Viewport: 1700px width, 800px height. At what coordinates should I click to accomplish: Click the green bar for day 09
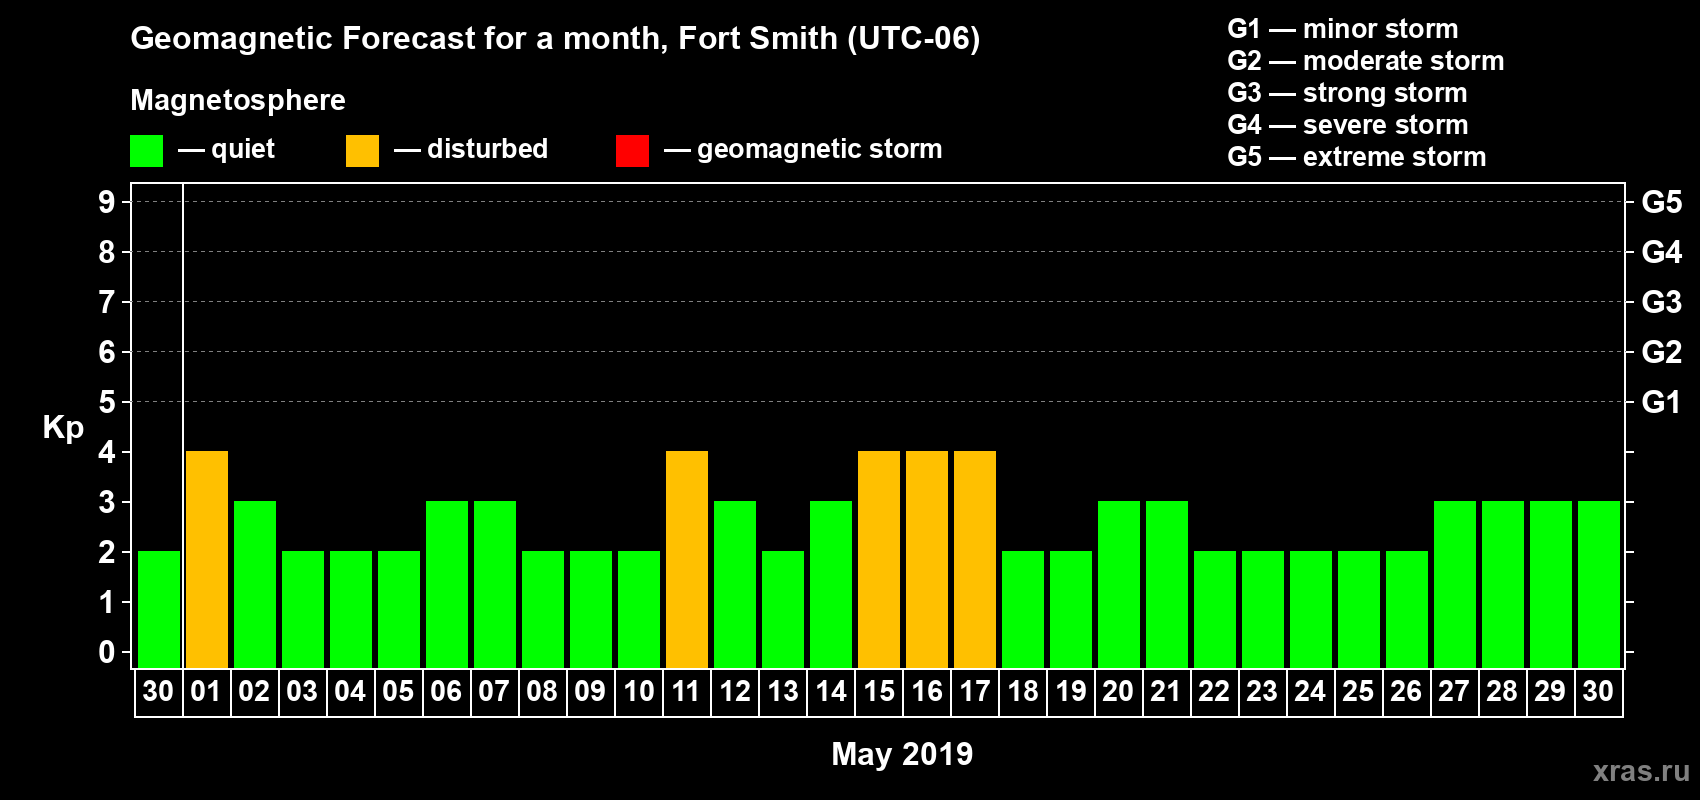591,609
